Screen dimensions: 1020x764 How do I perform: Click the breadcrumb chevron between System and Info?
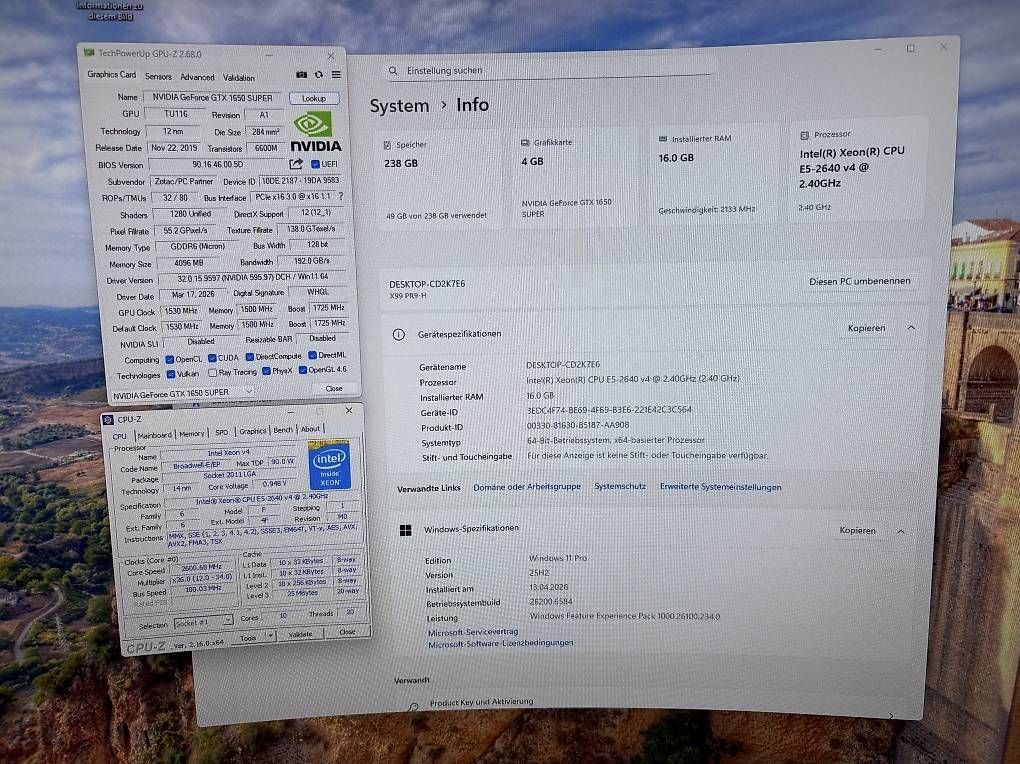(444, 105)
